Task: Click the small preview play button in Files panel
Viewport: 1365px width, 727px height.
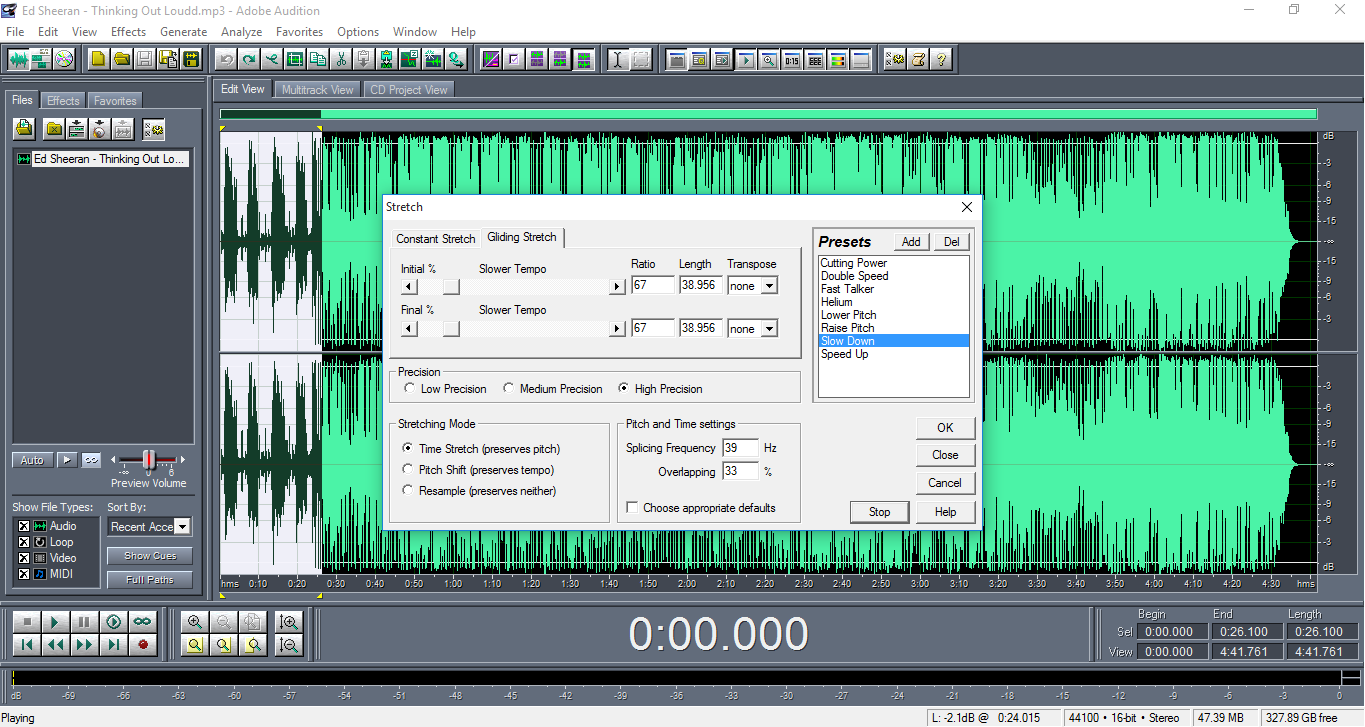Action: pos(67,460)
